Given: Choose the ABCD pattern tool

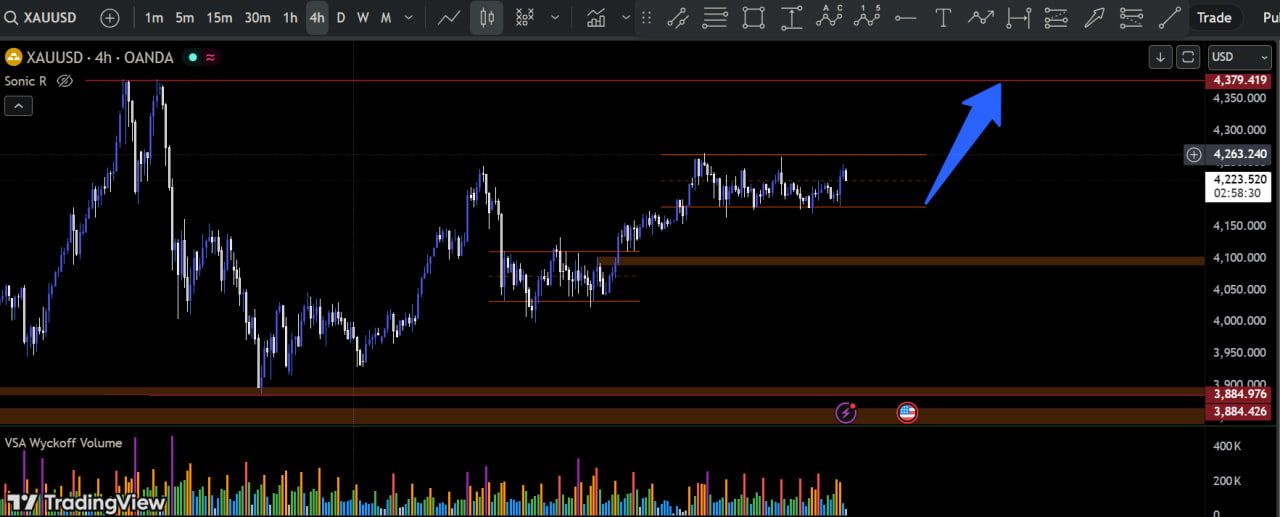Looking at the screenshot, I should tap(829, 17).
